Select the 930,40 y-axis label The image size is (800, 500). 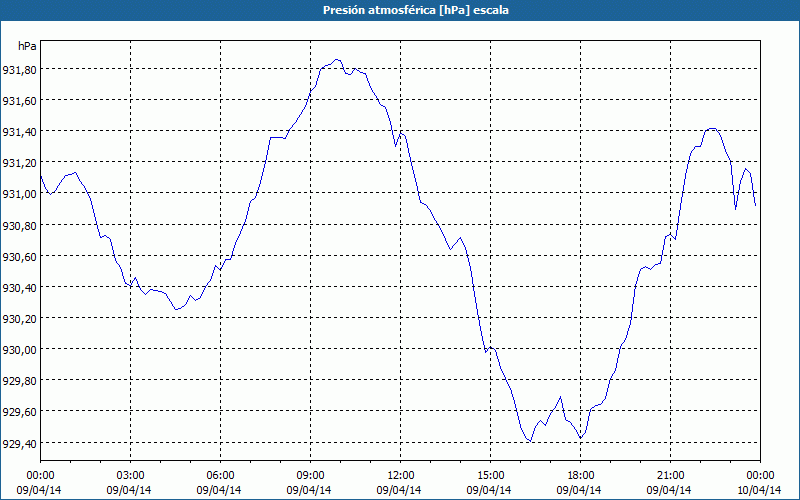(19, 288)
